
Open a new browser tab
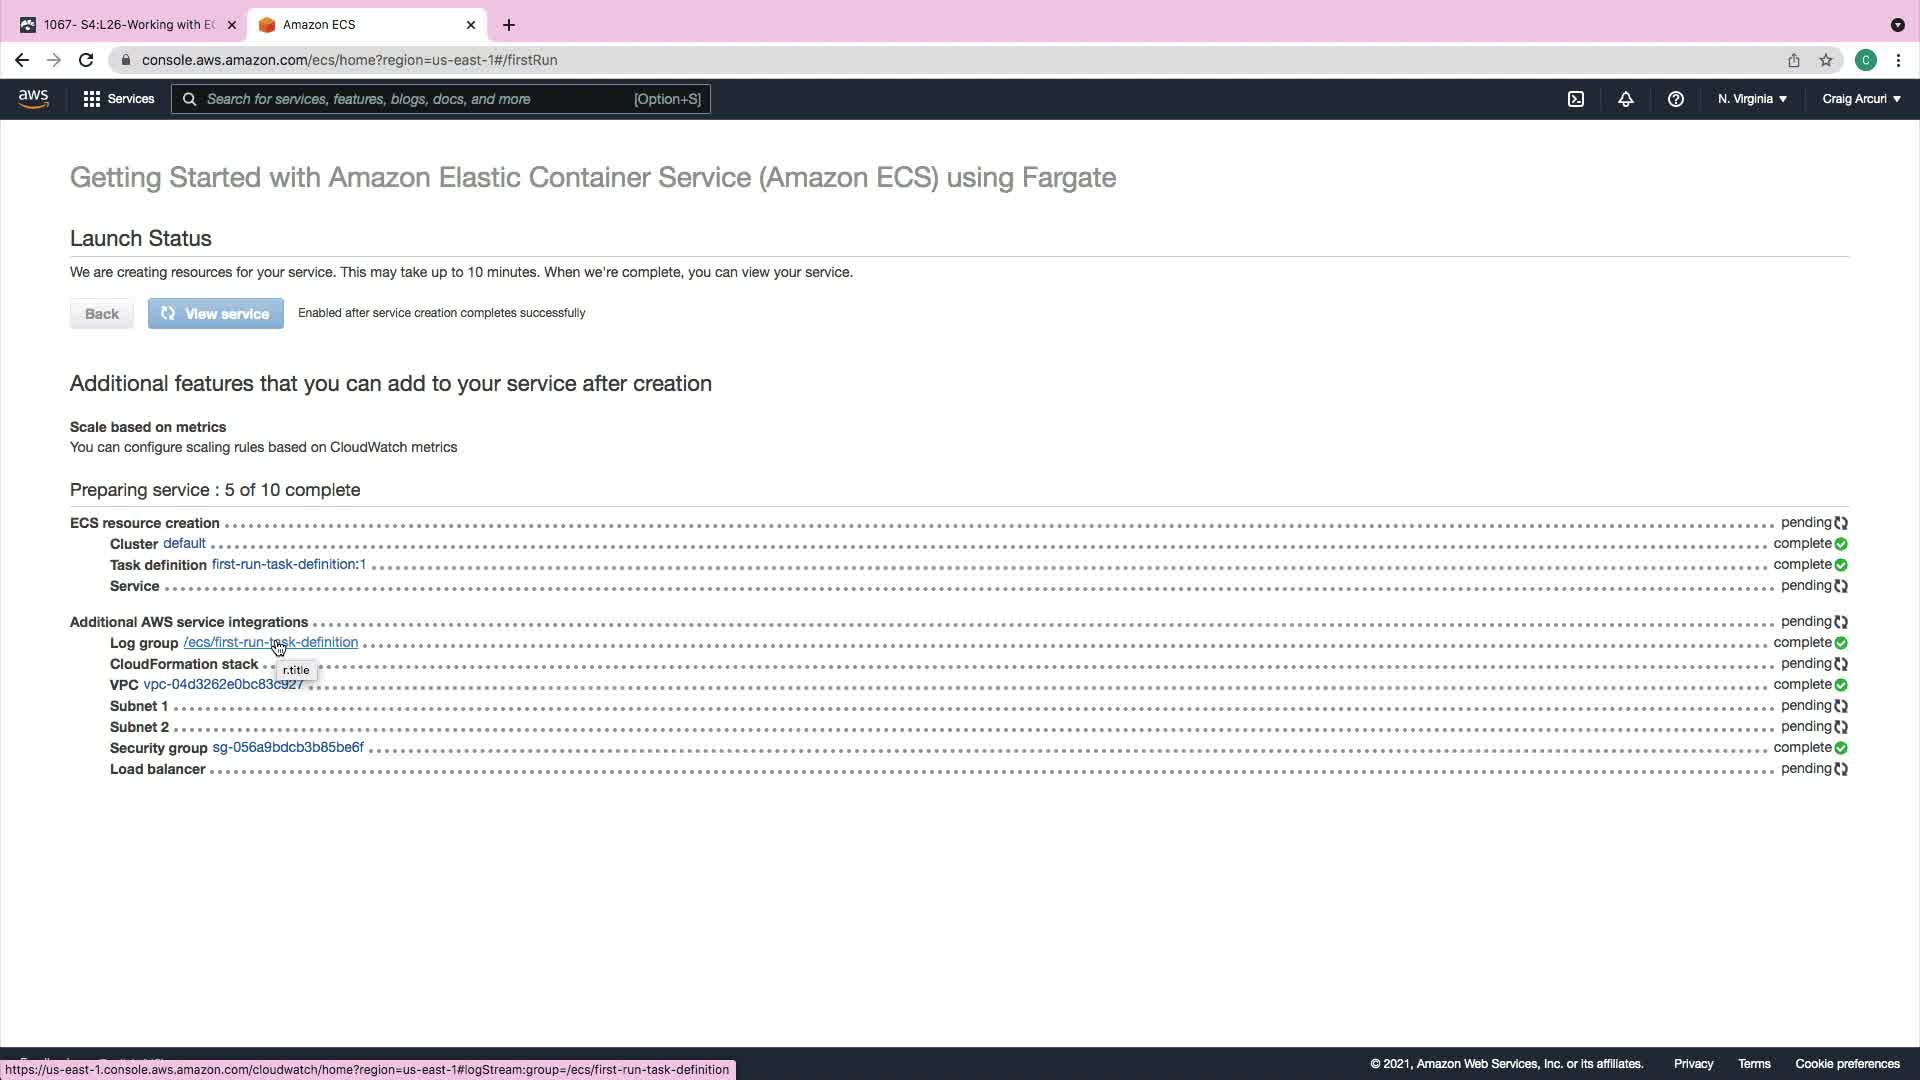pyautogui.click(x=509, y=24)
